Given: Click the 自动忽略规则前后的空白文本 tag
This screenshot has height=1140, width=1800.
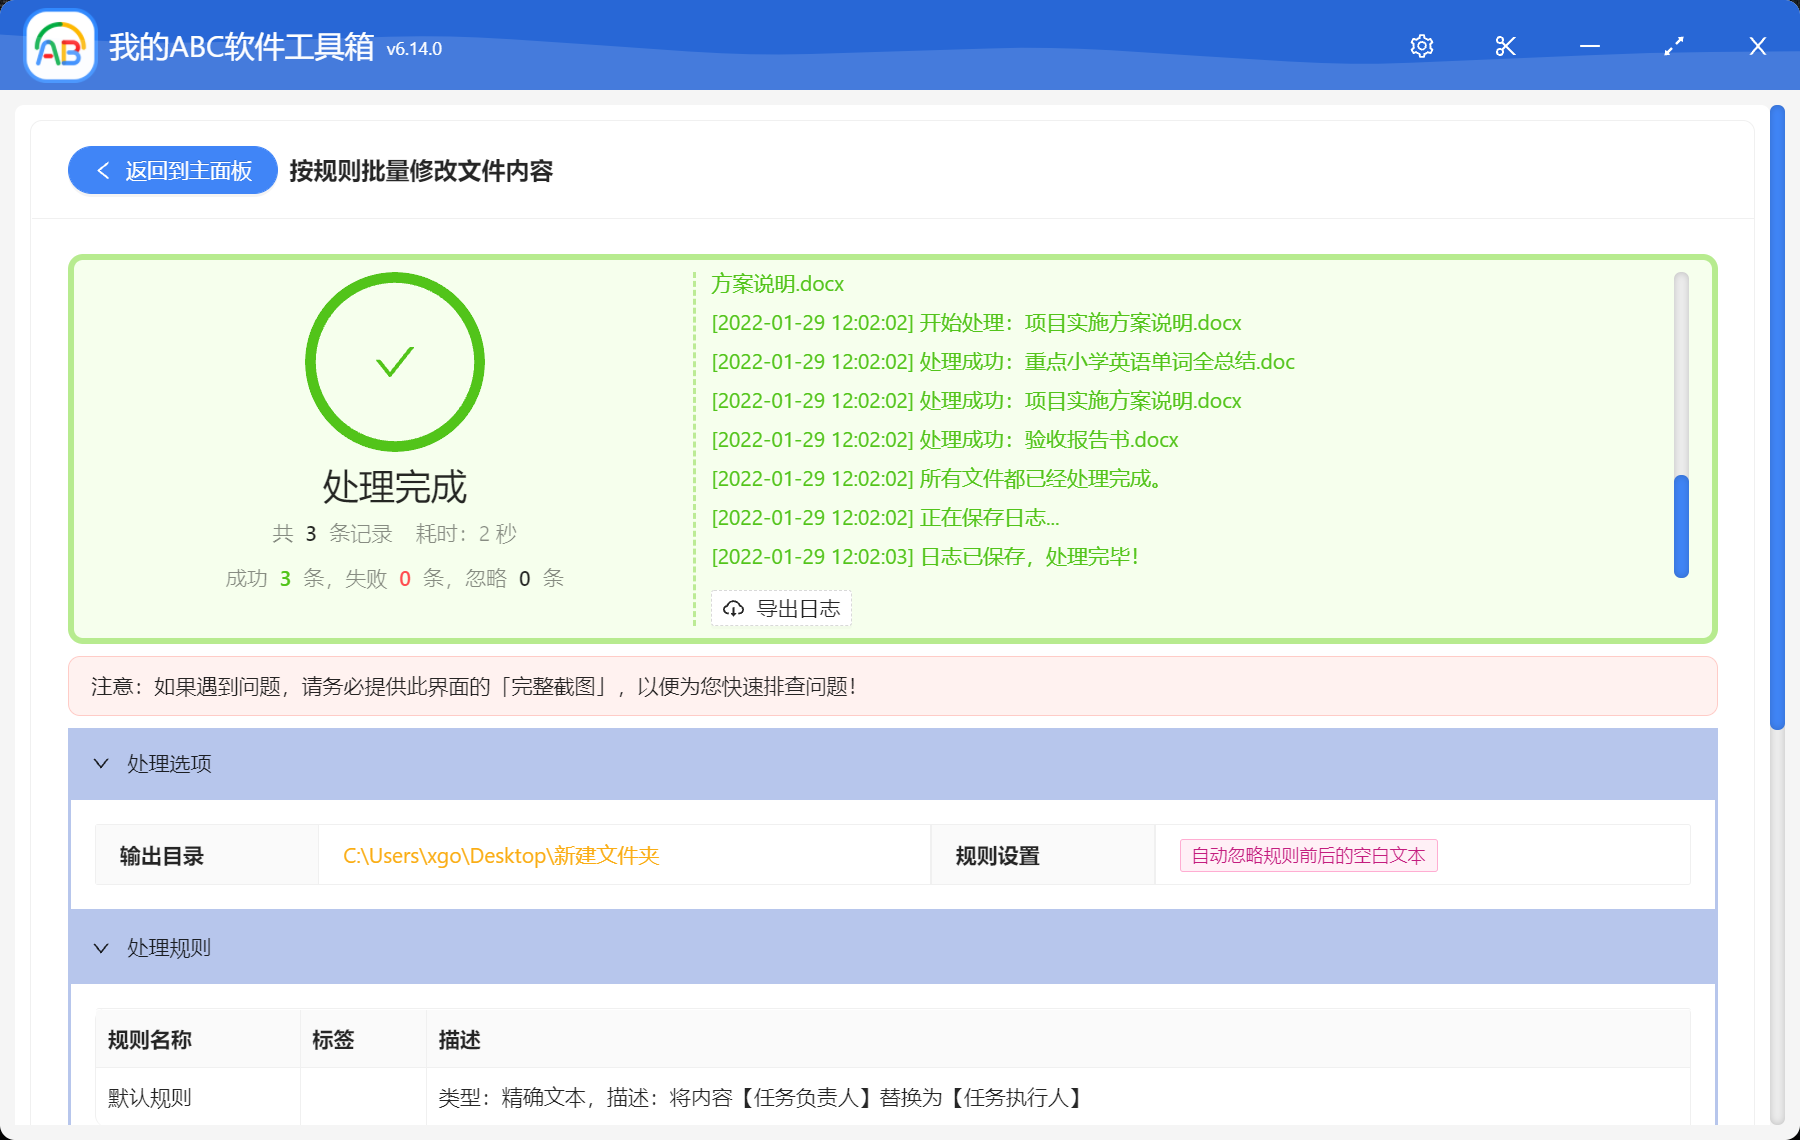Looking at the screenshot, I should tap(1308, 856).
